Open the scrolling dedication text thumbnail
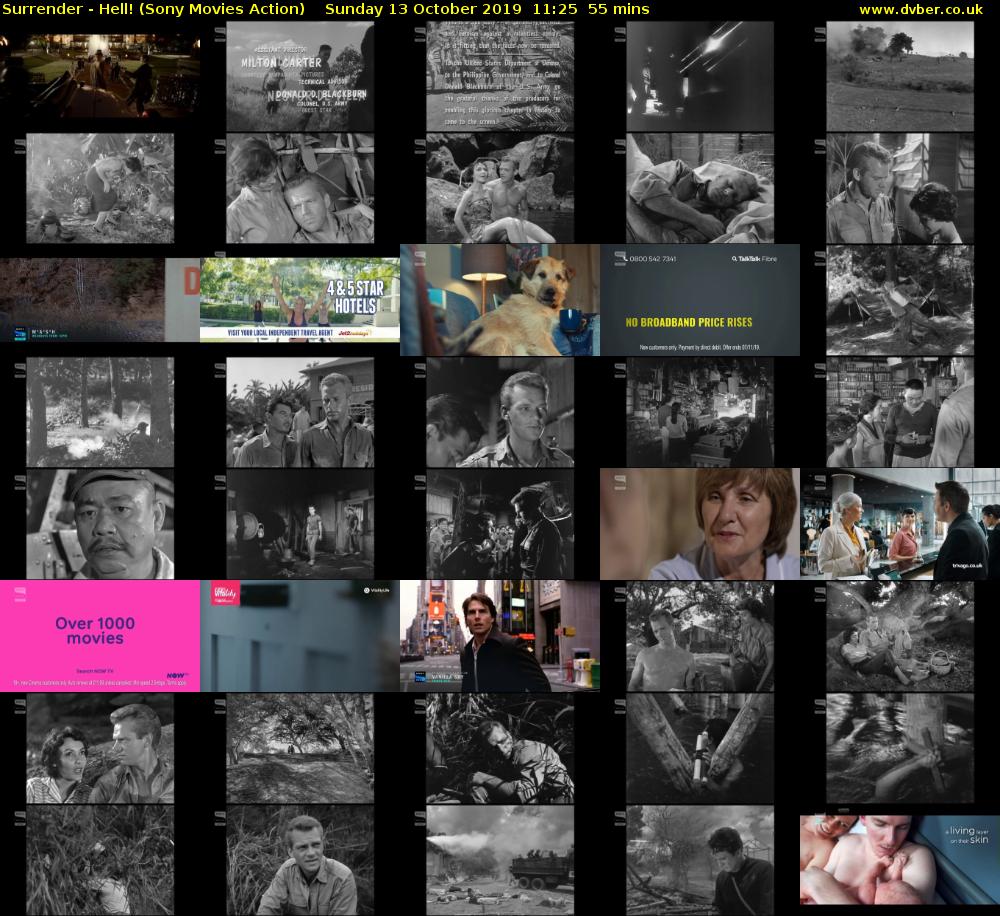This screenshot has height=916, width=1000. point(500,77)
